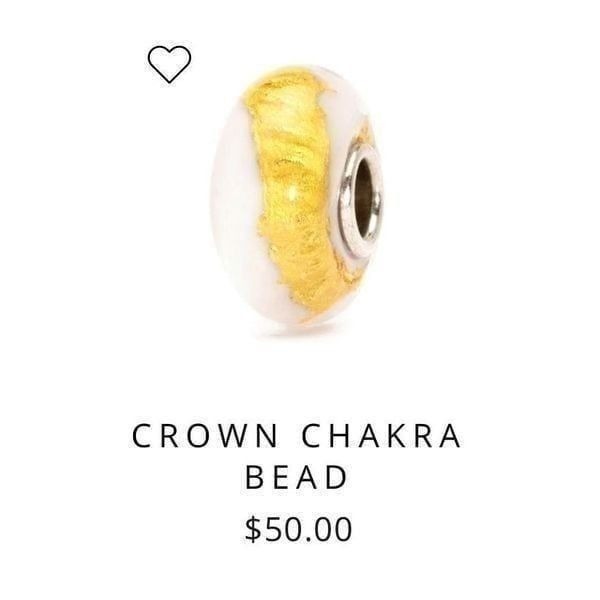Click the dollar sign in the price

click(x=253, y=529)
